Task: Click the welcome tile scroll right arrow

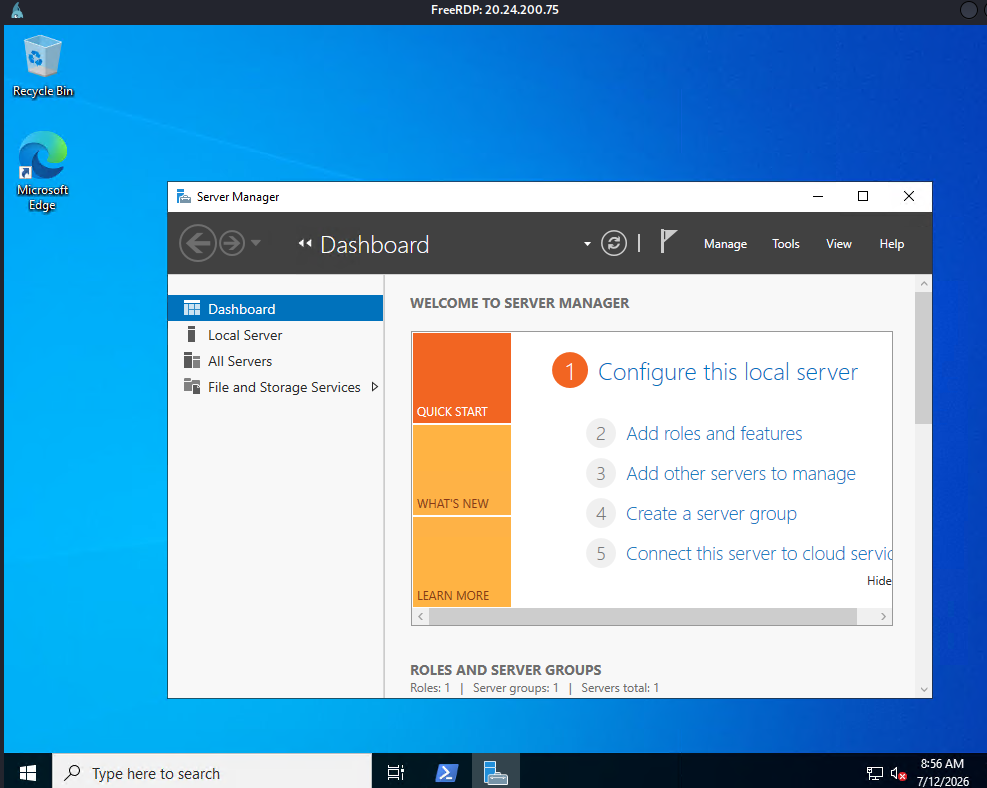Action: tap(883, 616)
